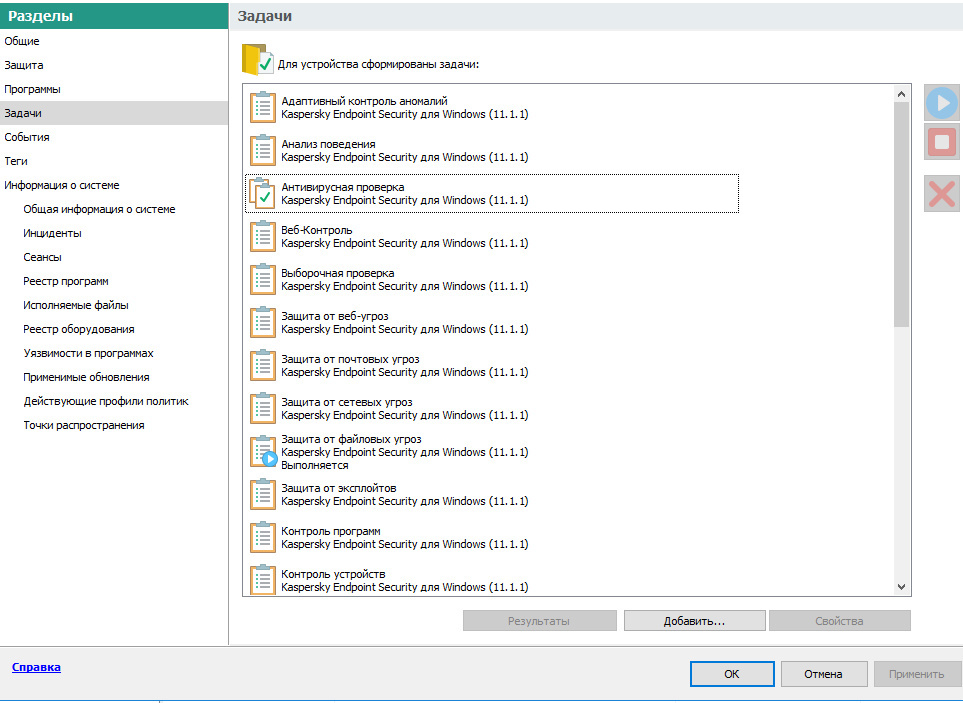The height and width of the screenshot is (703, 963).
Task: Open Уязвимости в программах subsection
Action: coord(88,353)
